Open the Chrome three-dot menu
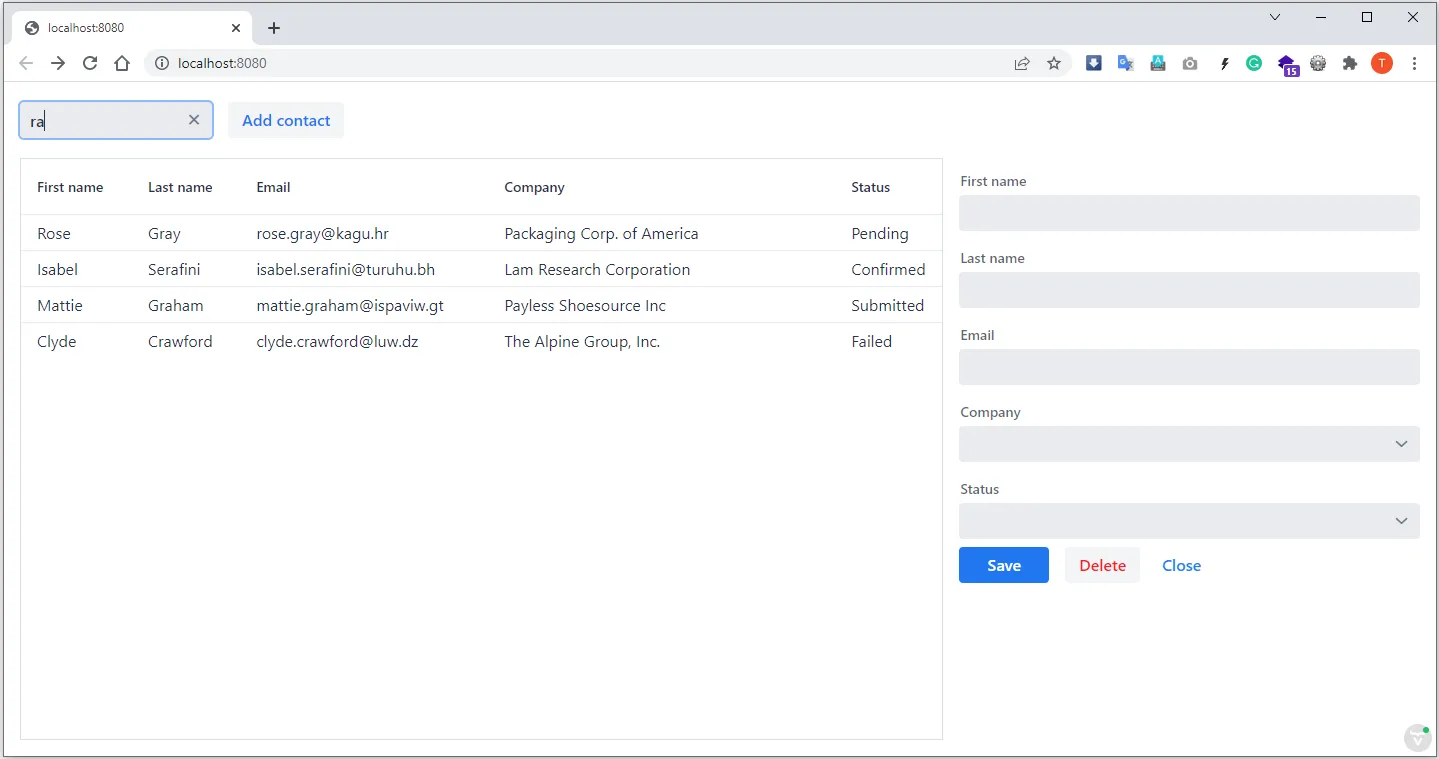 [x=1414, y=63]
